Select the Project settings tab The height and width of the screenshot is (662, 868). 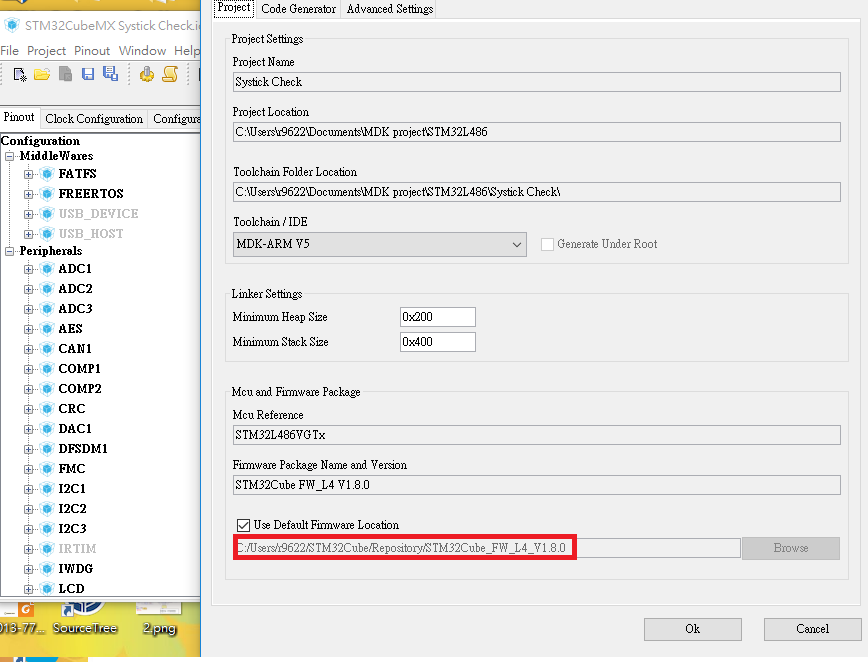pyautogui.click(x=234, y=8)
